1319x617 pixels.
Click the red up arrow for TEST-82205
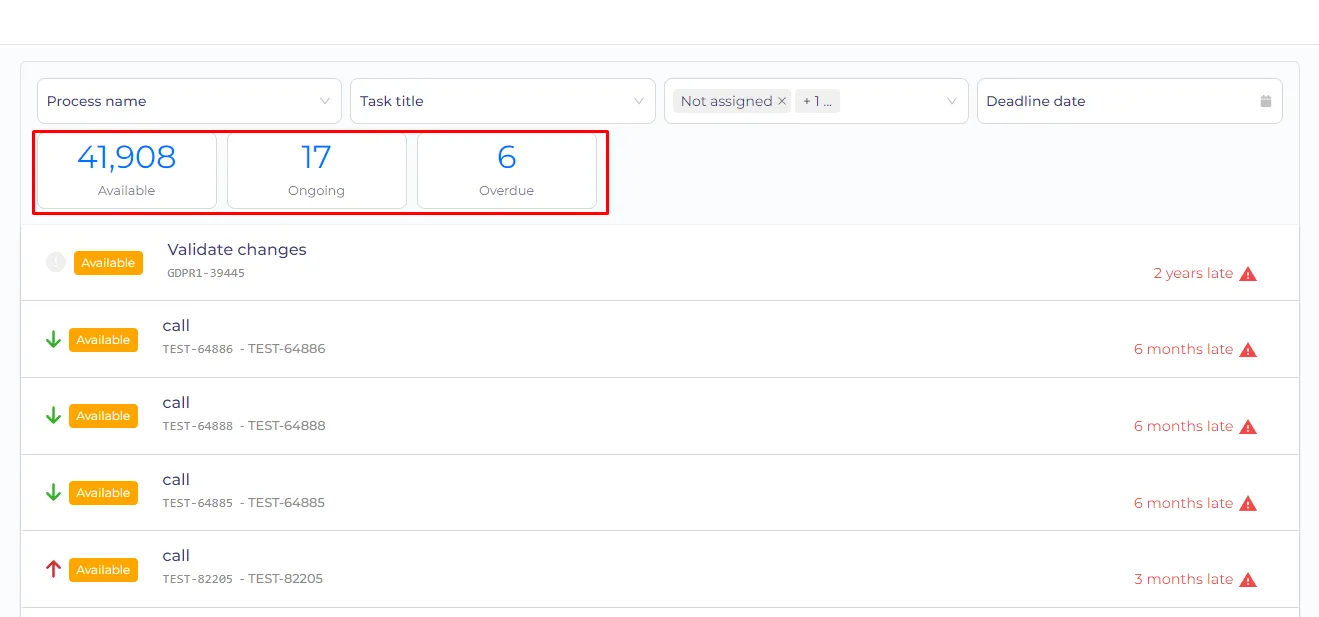54,569
